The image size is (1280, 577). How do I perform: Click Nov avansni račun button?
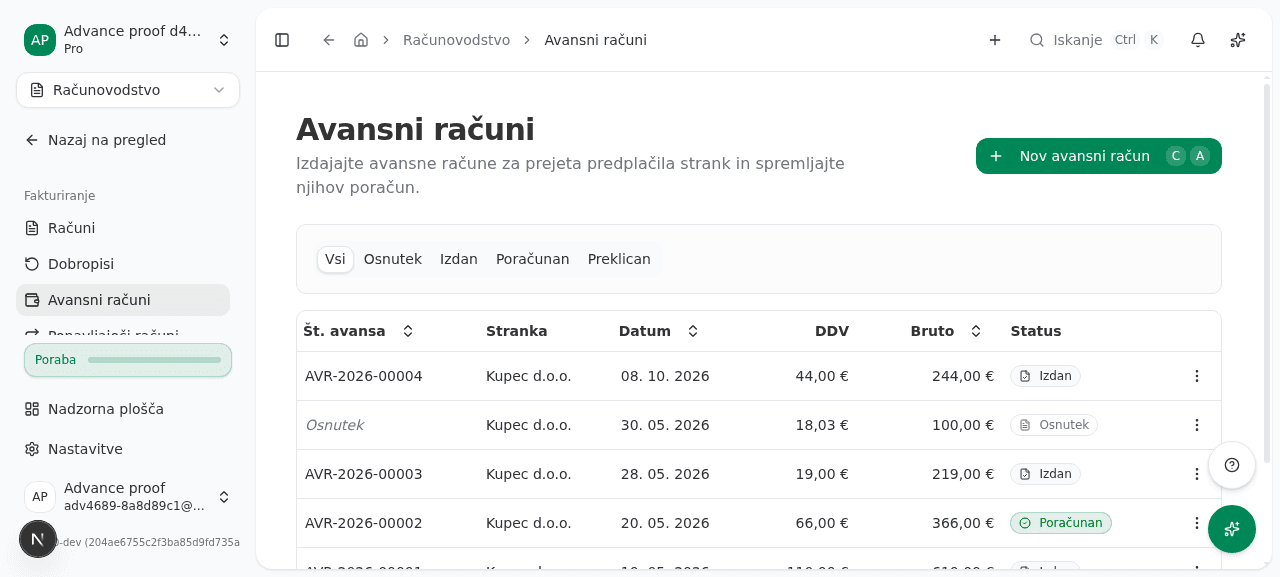tap(1099, 156)
